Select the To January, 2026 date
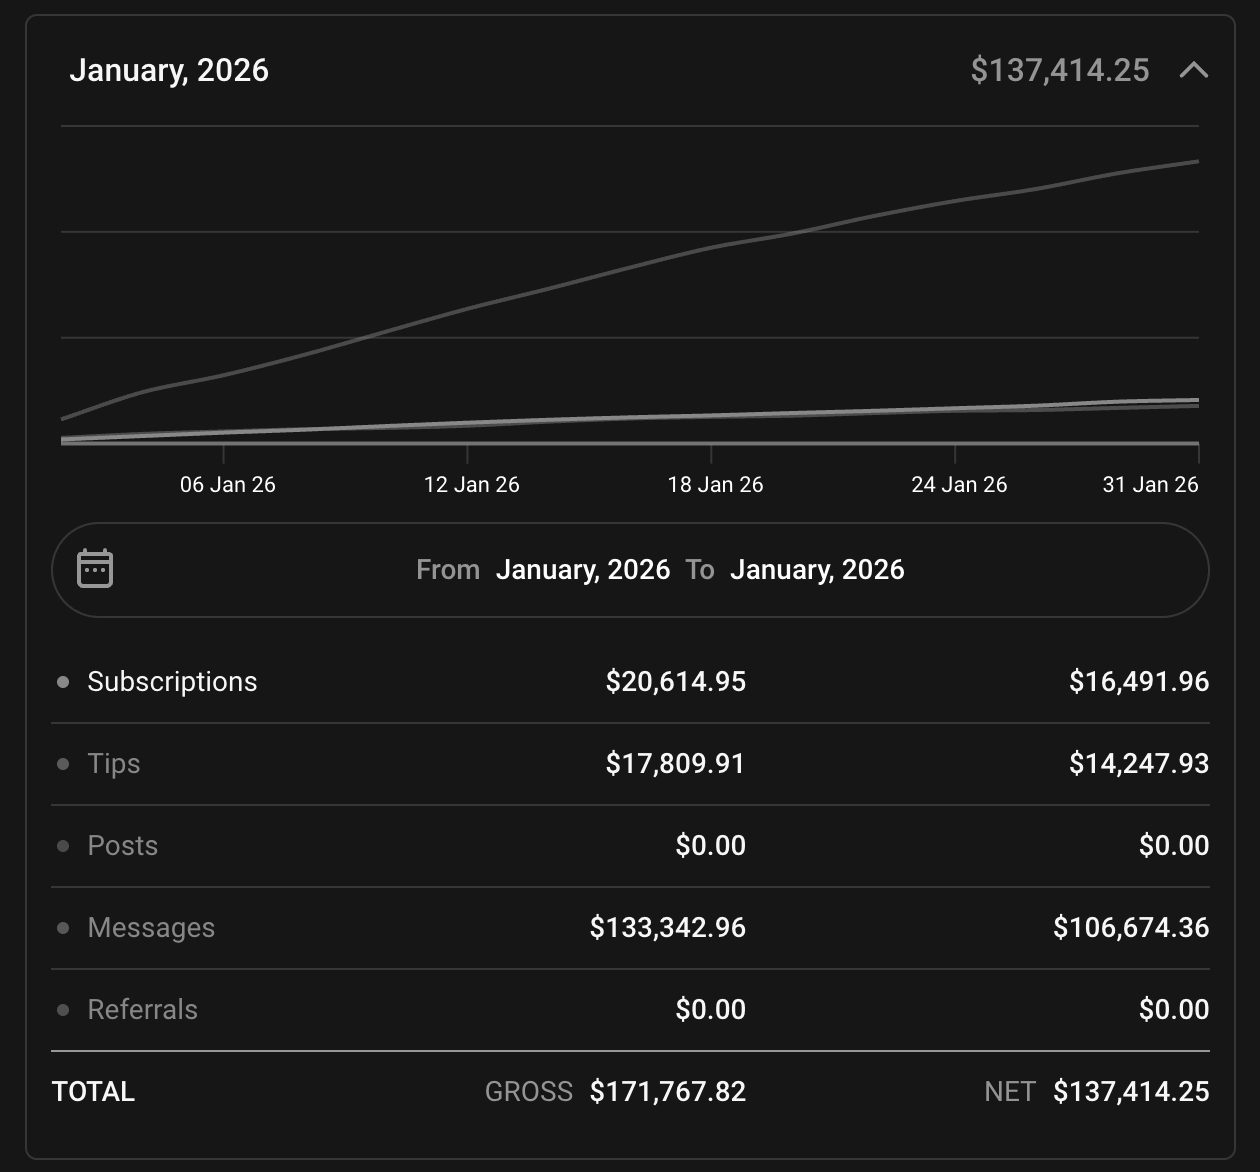The height and width of the screenshot is (1172, 1260). 817,569
